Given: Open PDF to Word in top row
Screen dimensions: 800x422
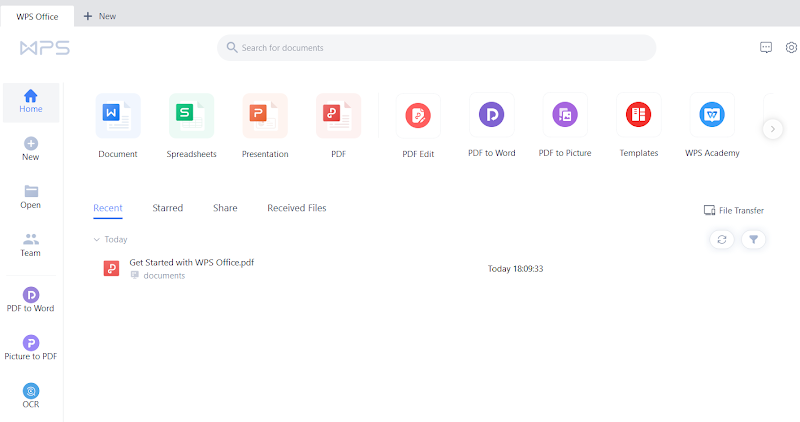Looking at the screenshot, I should [491, 125].
